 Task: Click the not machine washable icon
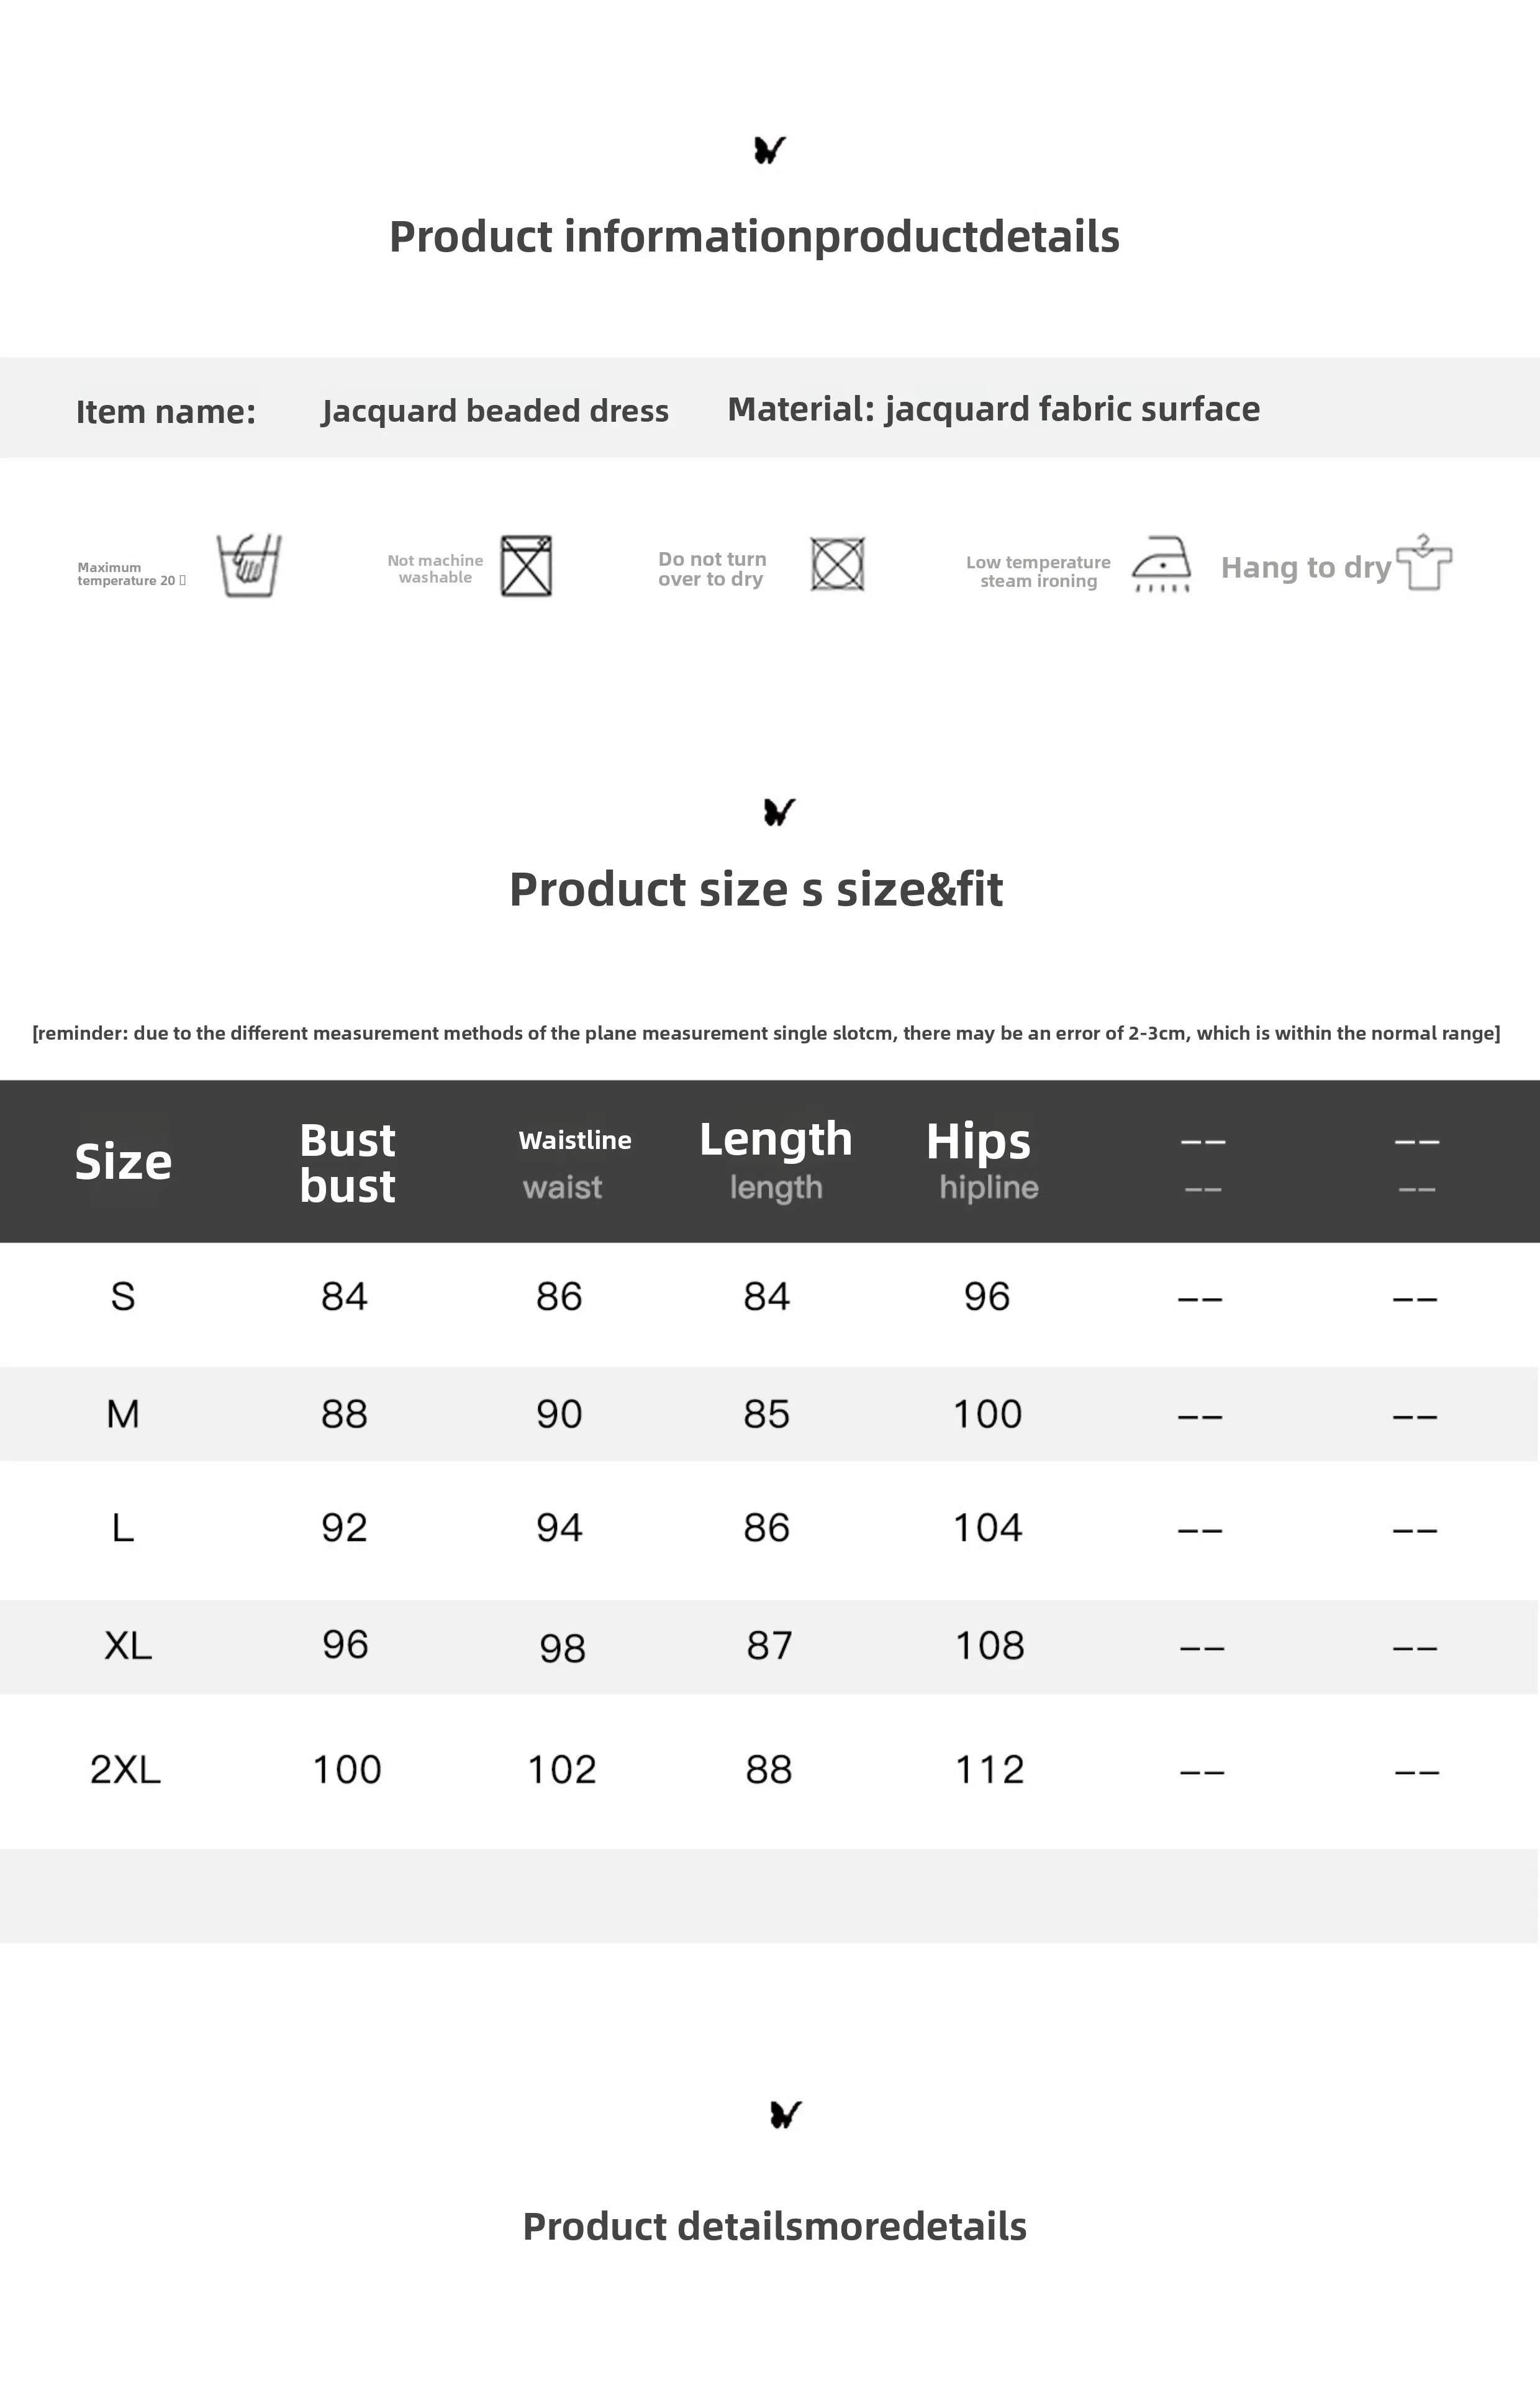[526, 566]
